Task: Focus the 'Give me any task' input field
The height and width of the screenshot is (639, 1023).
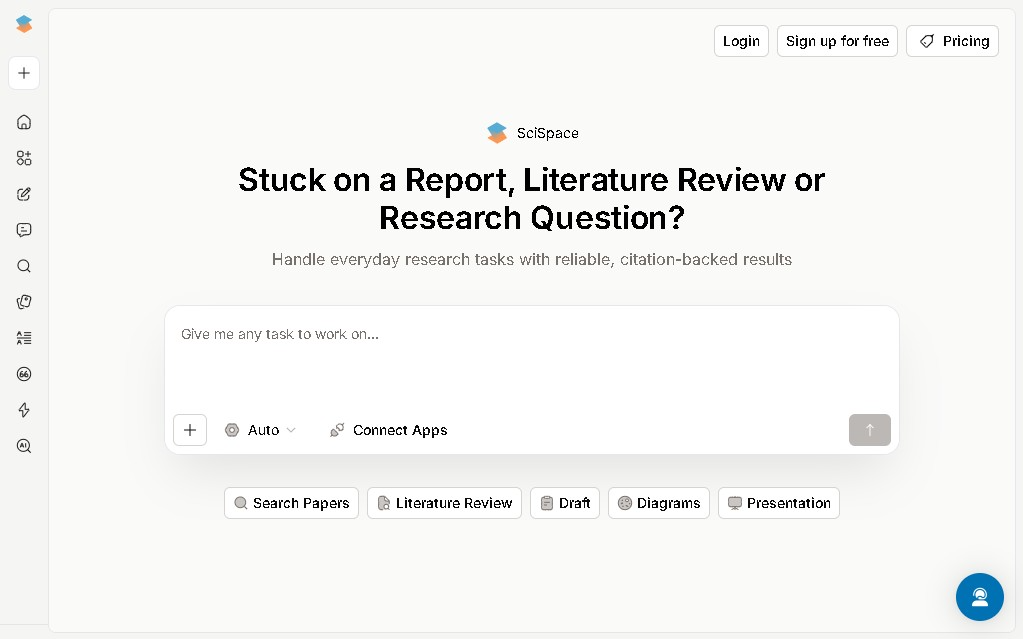Action: [x=532, y=359]
